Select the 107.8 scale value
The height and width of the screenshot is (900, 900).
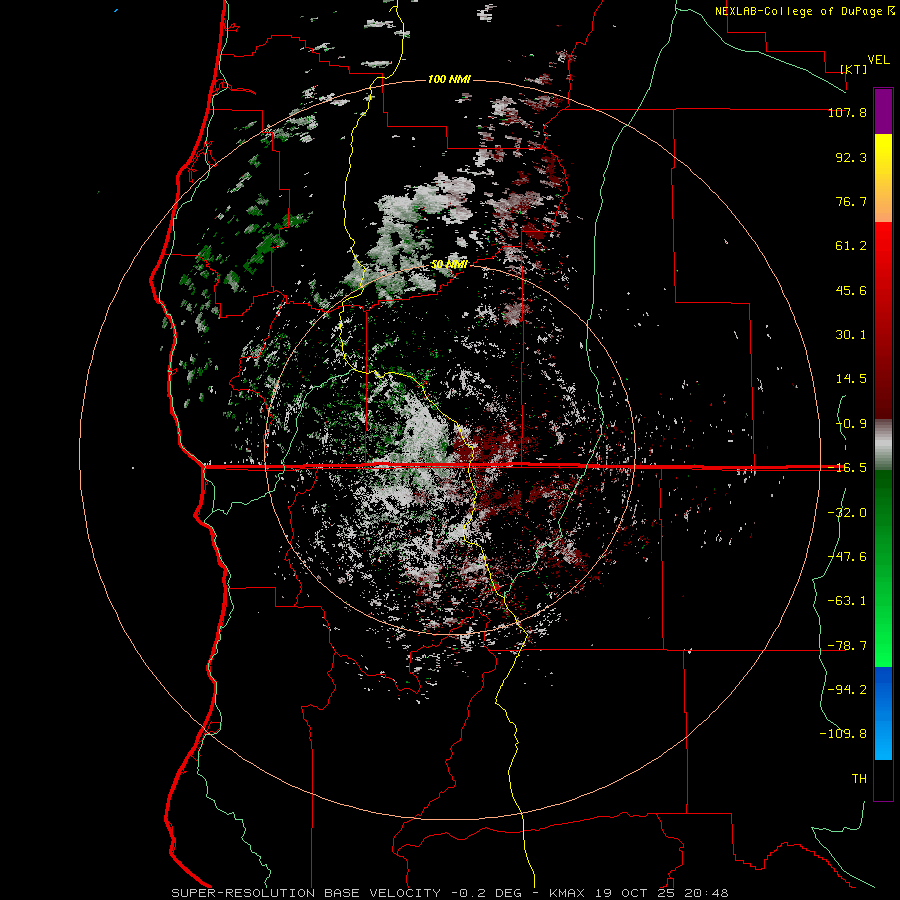tap(847, 112)
